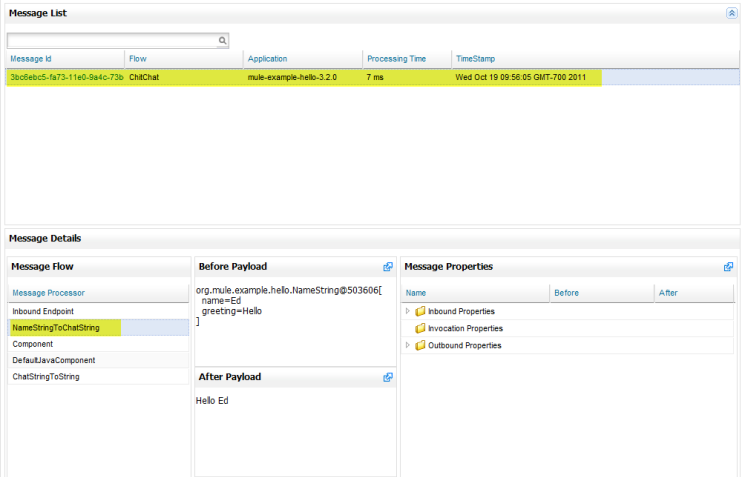Pop out the After Payload panel
This screenshot has width=745, height=477.
coord(387,377)
